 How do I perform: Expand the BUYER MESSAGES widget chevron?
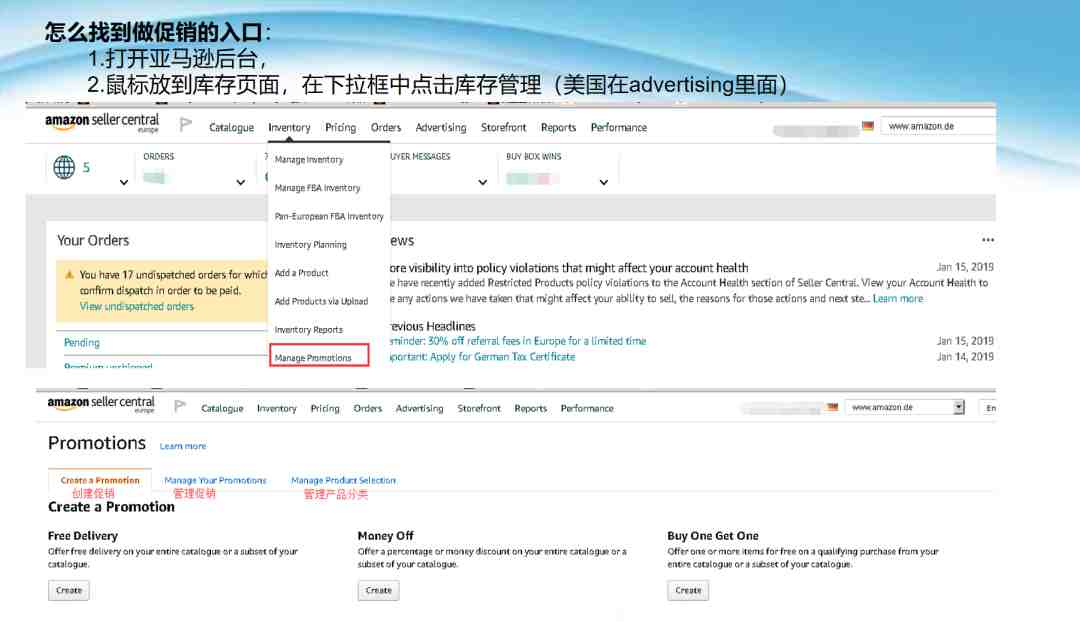483,183
